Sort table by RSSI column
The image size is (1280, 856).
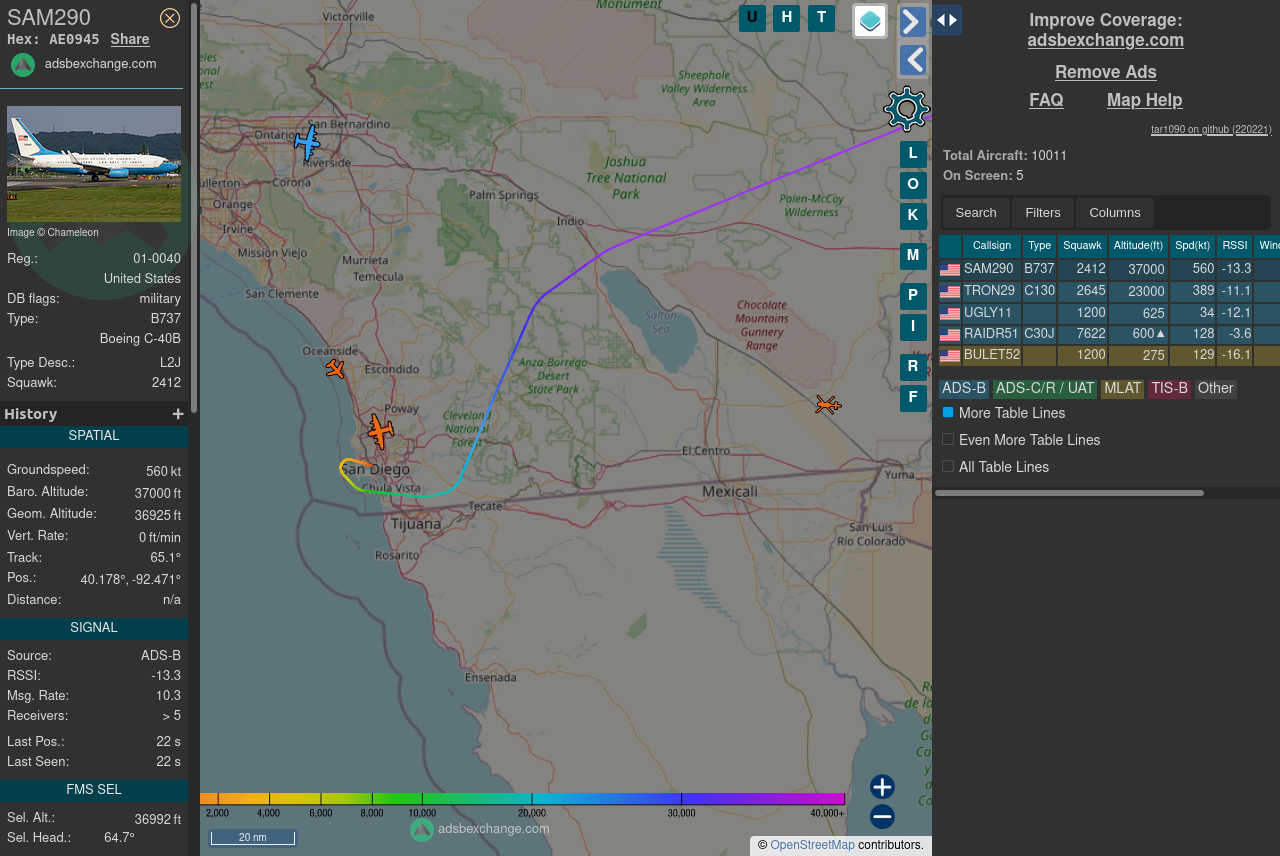(x=1235, y=246)
